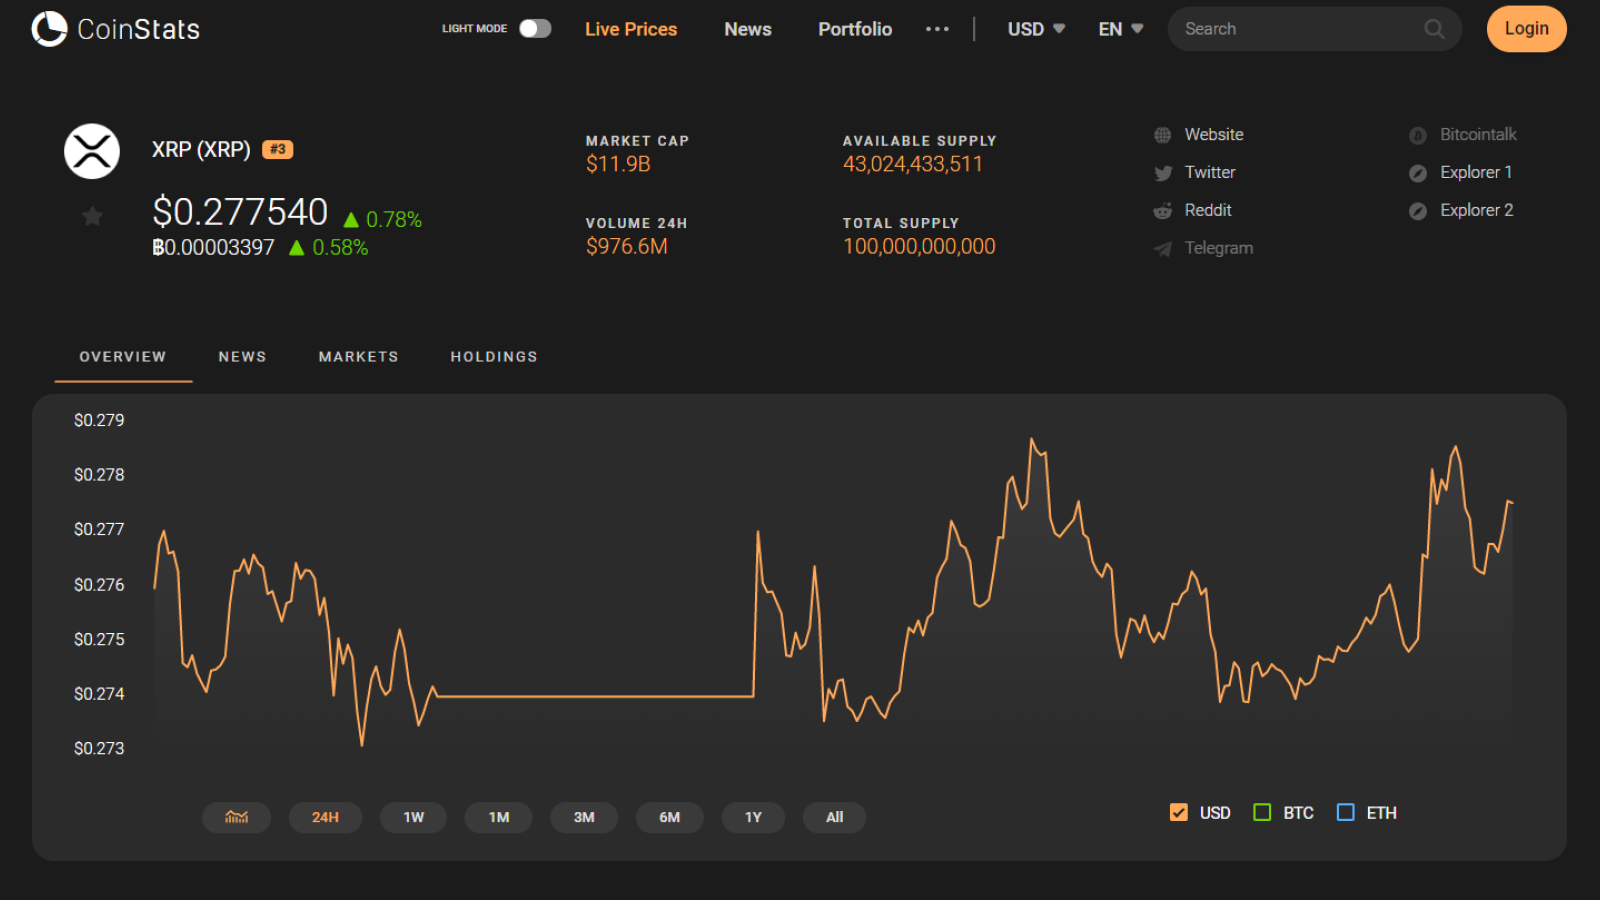The width and height of the screenshot is (1600, 900).
Task: Click the ฿0.00003397 BTC price
Action: pos(213,248)
